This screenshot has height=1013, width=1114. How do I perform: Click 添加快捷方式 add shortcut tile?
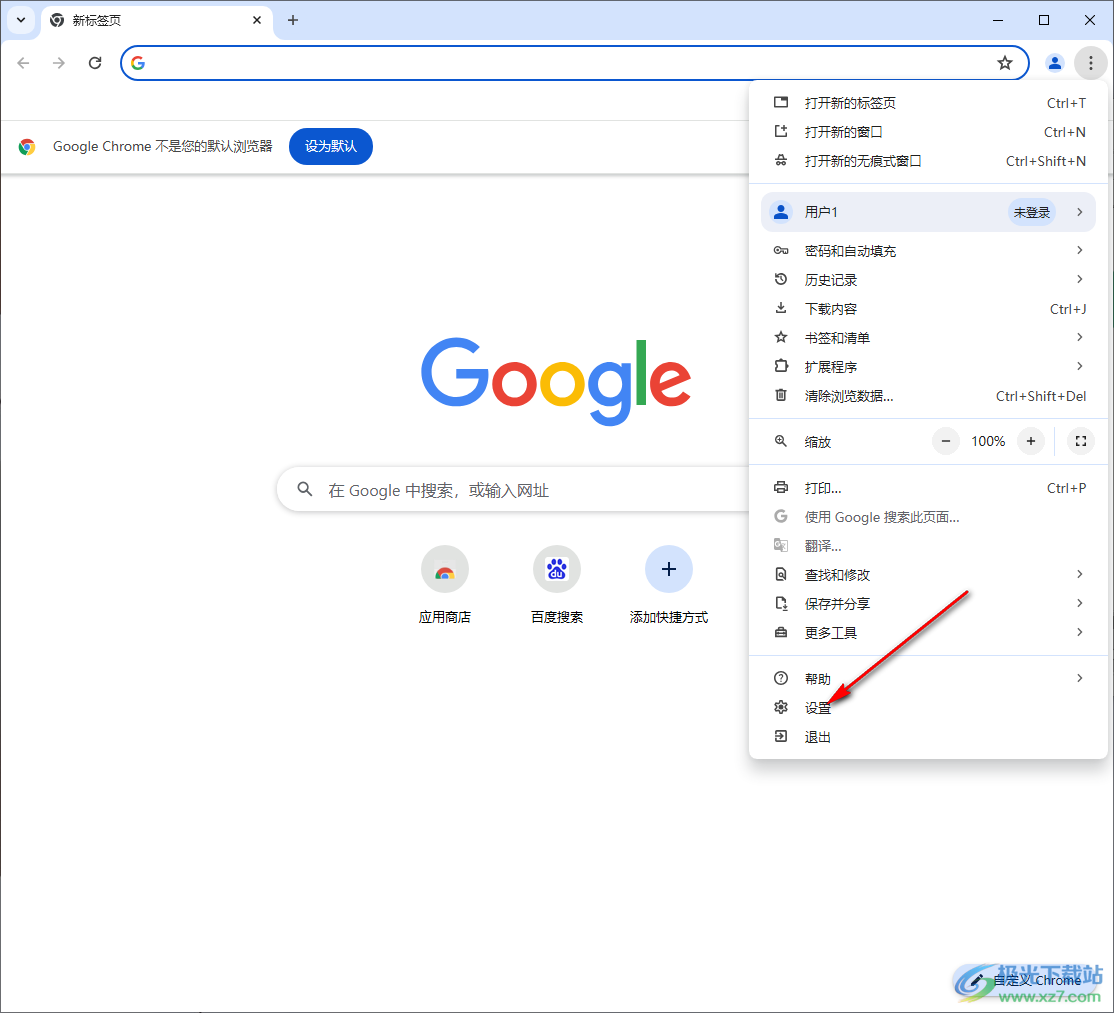click(x=669, y=585)
